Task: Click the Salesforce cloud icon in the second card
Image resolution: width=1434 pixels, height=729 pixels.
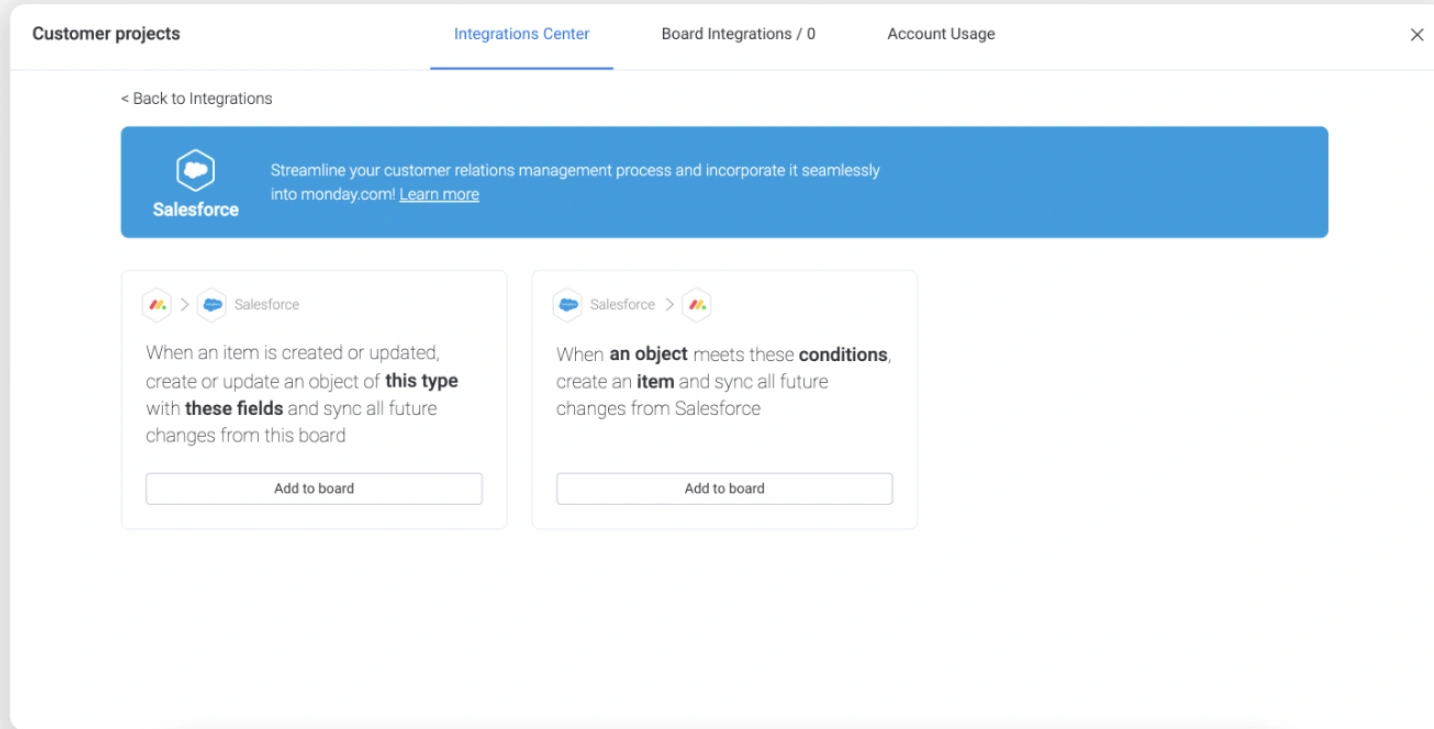Action: (567, 305)
